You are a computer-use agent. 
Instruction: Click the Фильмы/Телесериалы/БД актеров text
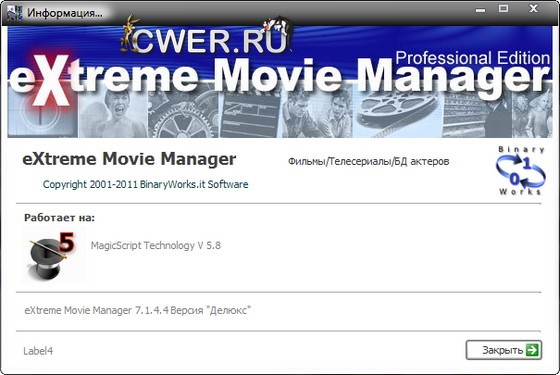click(x=368, y=162)
